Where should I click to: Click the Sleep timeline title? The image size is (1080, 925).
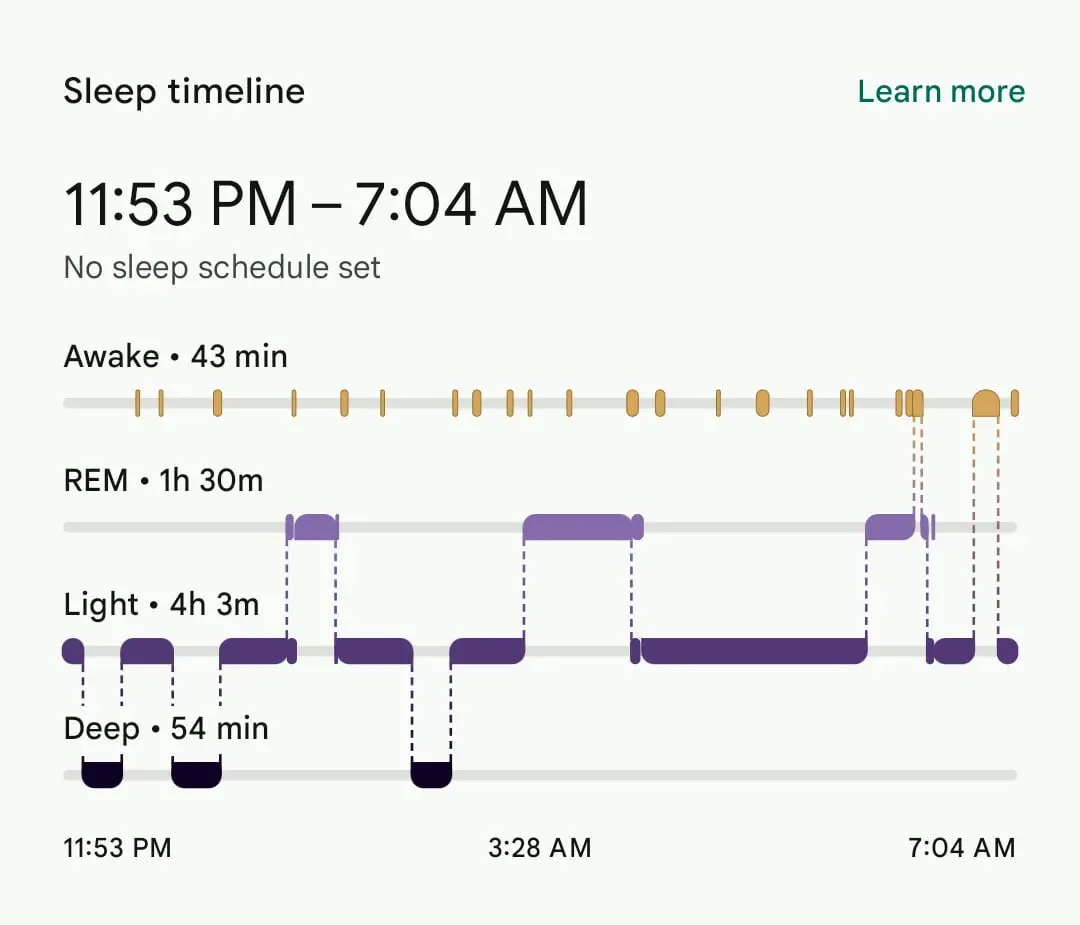point(184,91)
